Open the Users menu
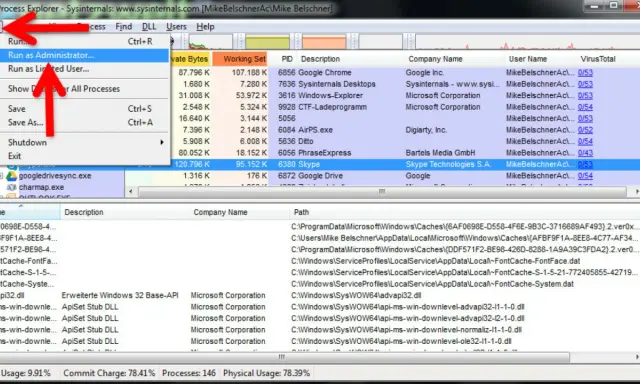Viewport: 640px width, 384px height. coord(176,27)
